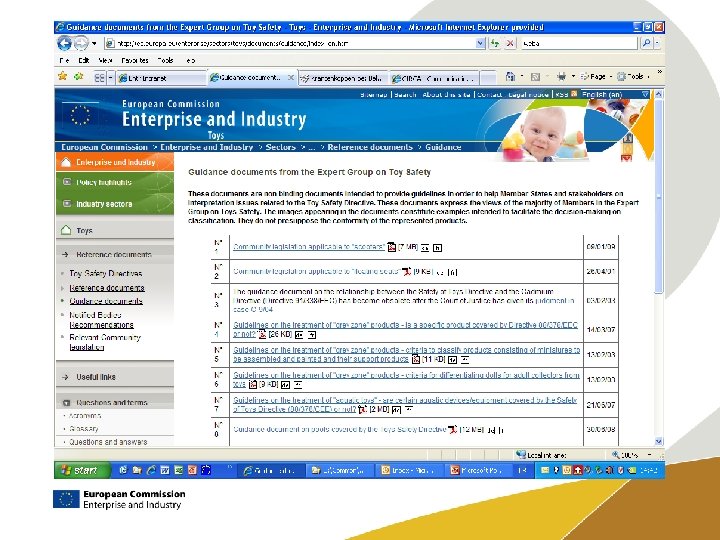Image resolution: width=720 pixels, height=540 pixels.
Task: Open the Tools menu in menu bar
Action: point(165,60)
